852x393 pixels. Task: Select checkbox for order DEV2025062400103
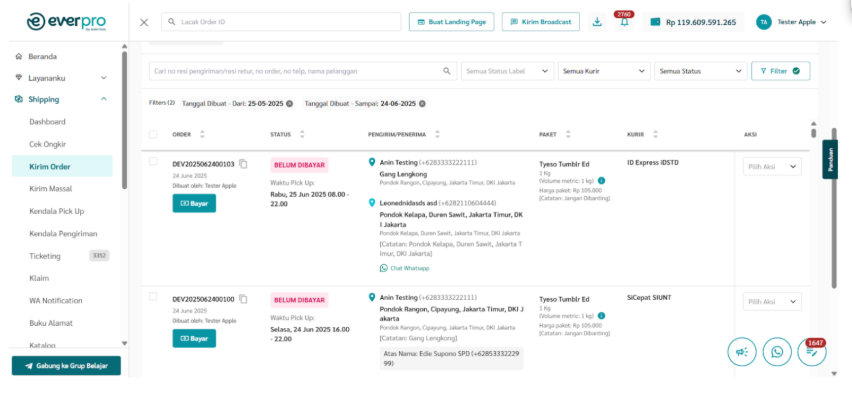[153, 161]
